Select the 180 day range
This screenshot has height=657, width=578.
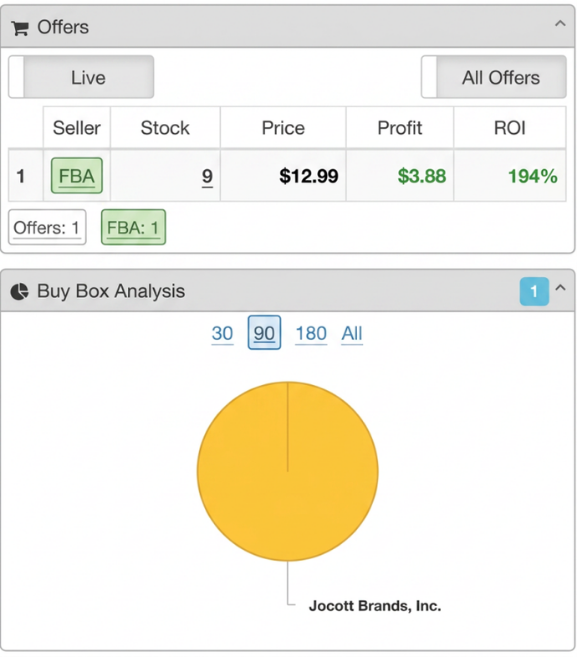click(311, 334)
